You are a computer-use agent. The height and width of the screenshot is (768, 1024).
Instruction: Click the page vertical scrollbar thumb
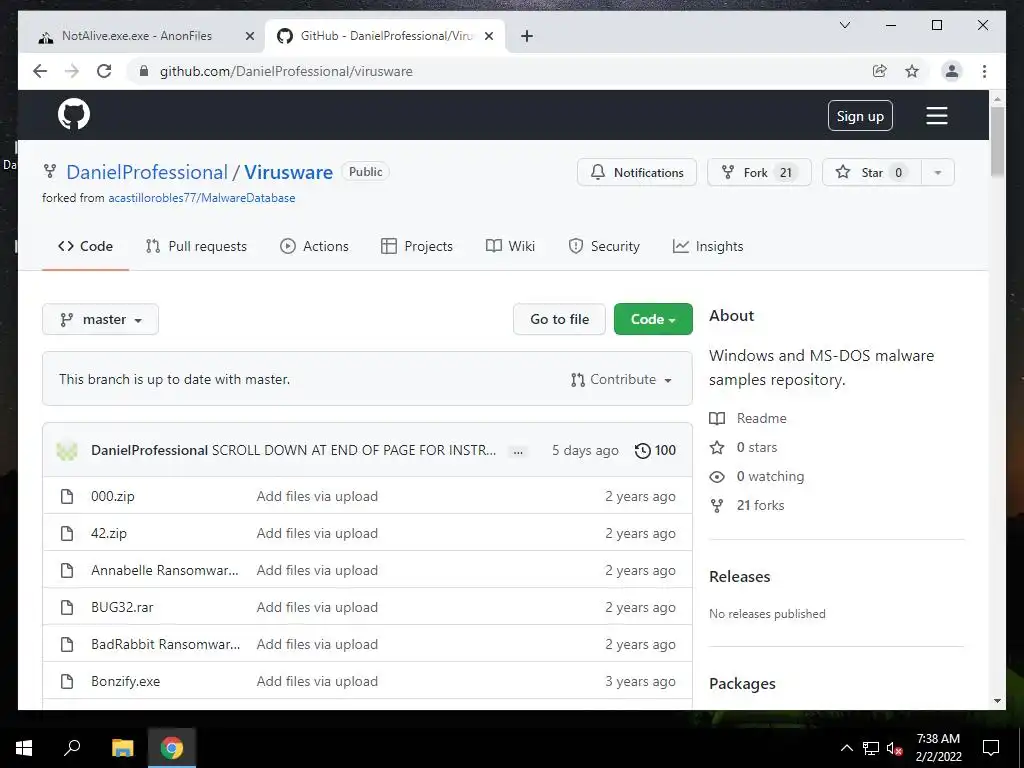(997, 140)
